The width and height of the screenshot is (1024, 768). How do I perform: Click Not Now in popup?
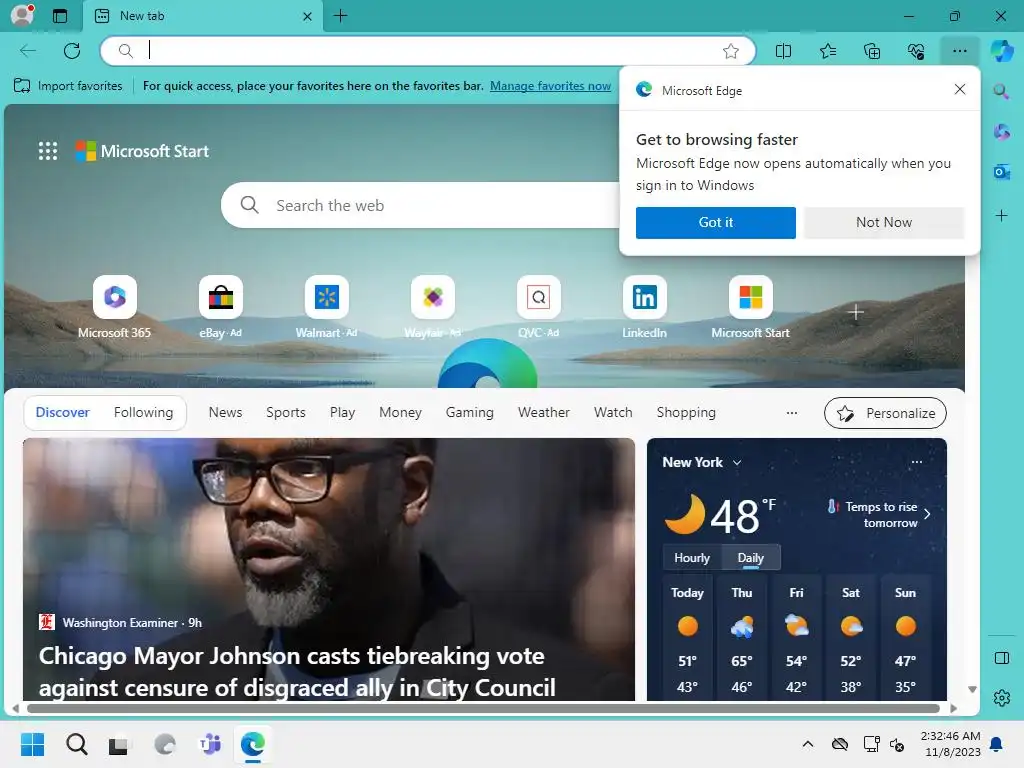click(x=884, y=223)
